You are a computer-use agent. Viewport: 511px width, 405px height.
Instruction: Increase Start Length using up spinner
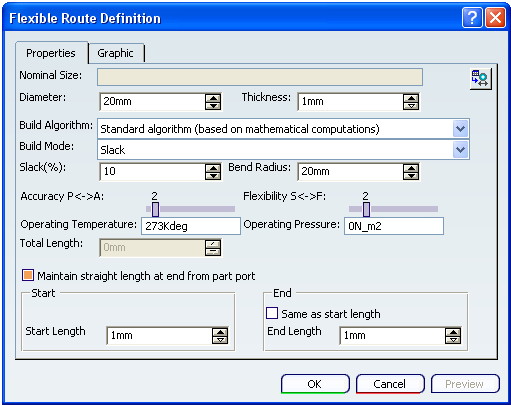220,332
